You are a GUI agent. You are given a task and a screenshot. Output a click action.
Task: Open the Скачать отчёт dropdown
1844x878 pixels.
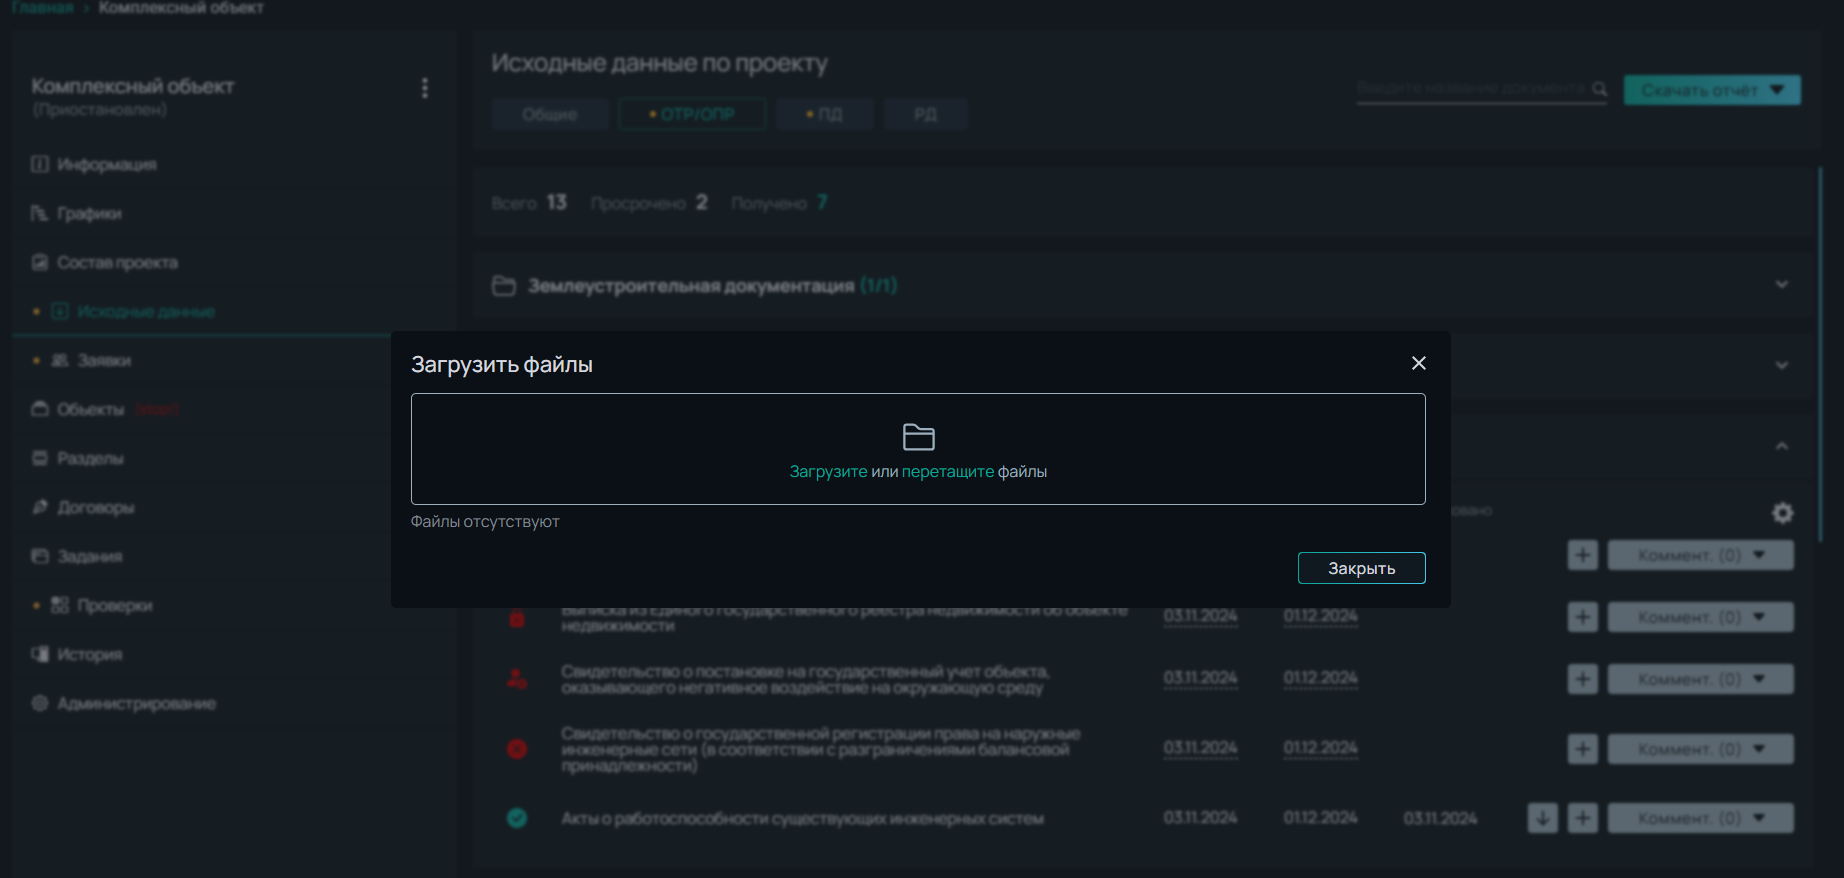(1711, 90)
